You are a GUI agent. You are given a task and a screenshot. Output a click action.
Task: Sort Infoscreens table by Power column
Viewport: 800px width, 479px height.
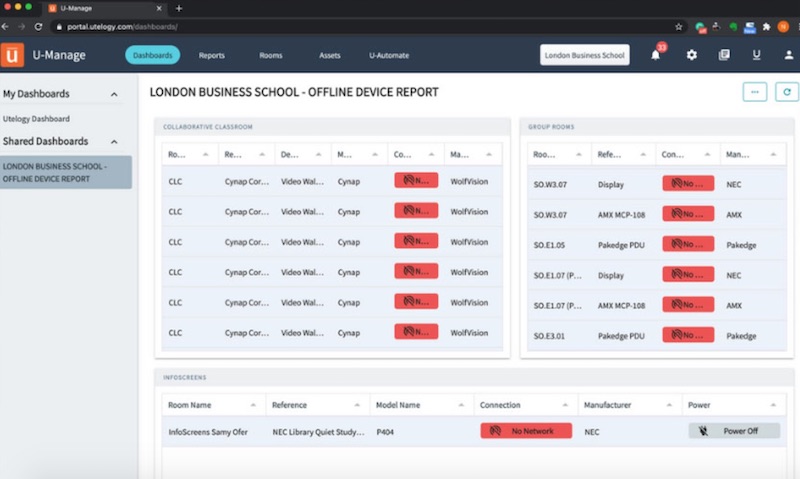click(x=772, y=405)
